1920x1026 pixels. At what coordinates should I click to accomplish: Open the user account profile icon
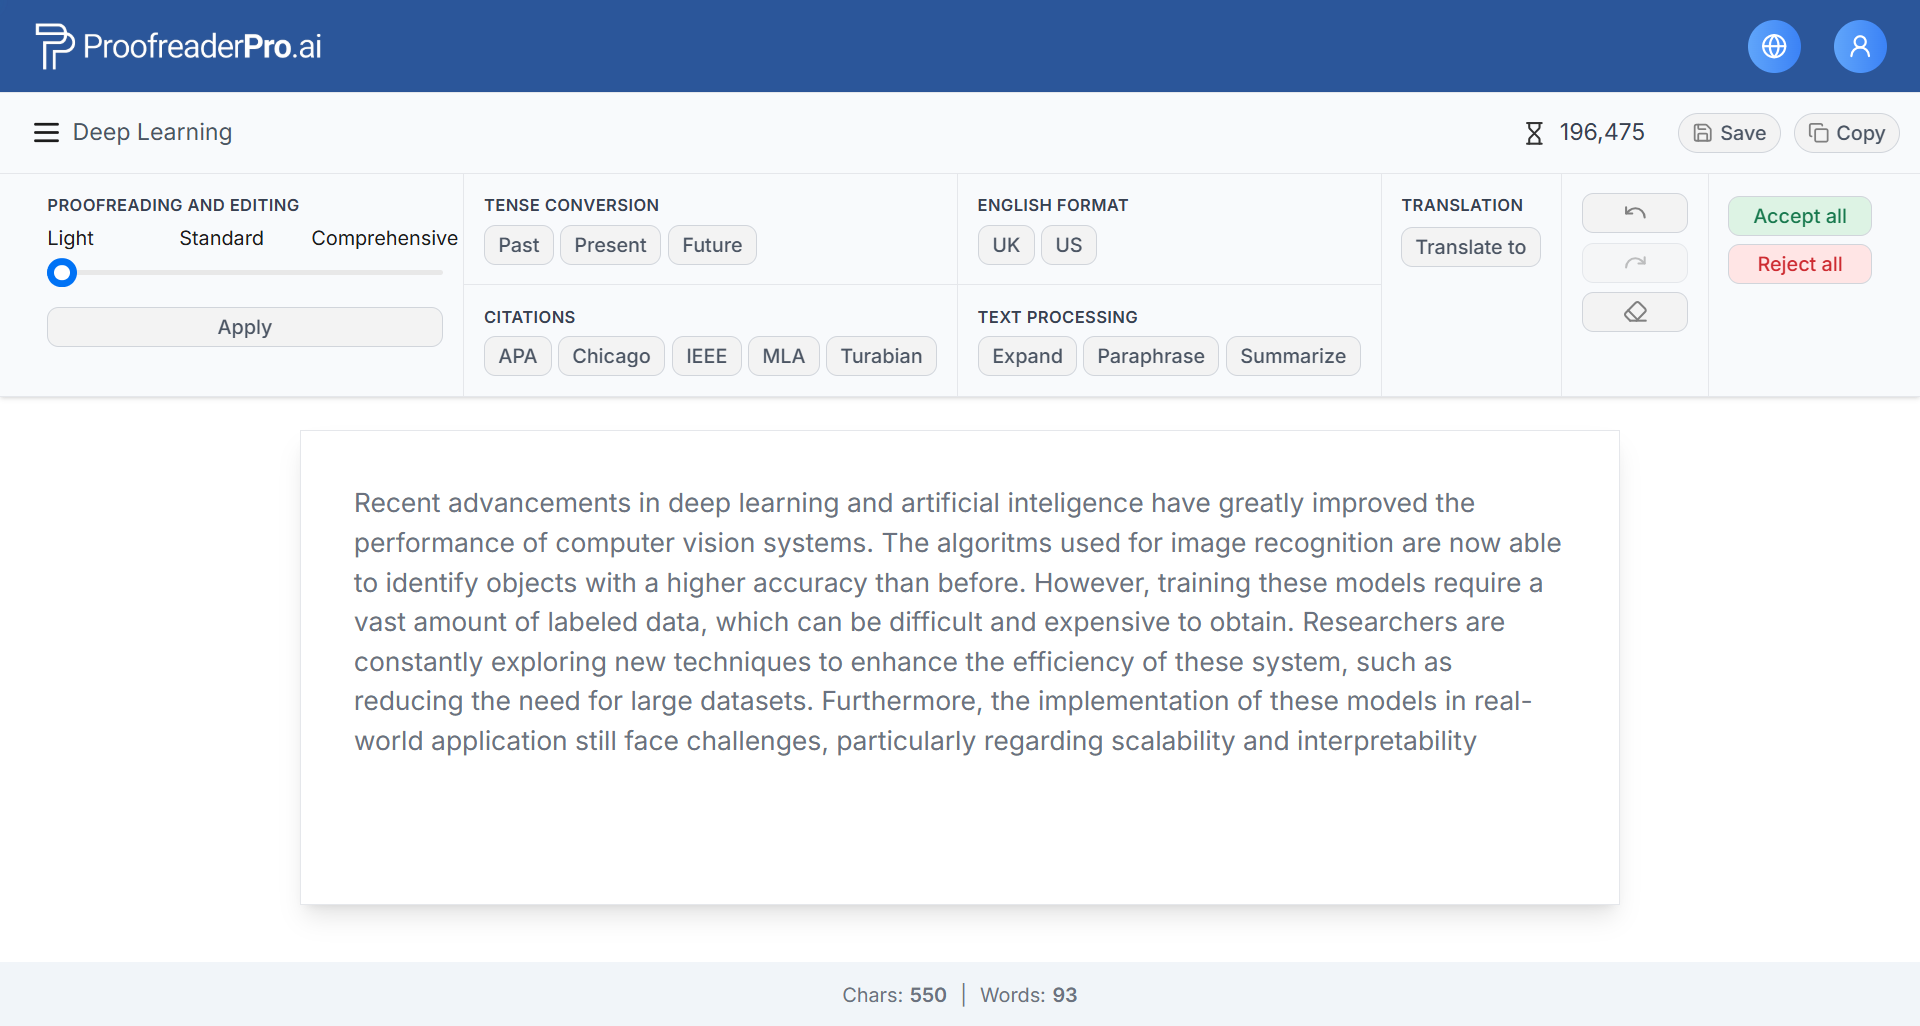(x=1859, y=46)
